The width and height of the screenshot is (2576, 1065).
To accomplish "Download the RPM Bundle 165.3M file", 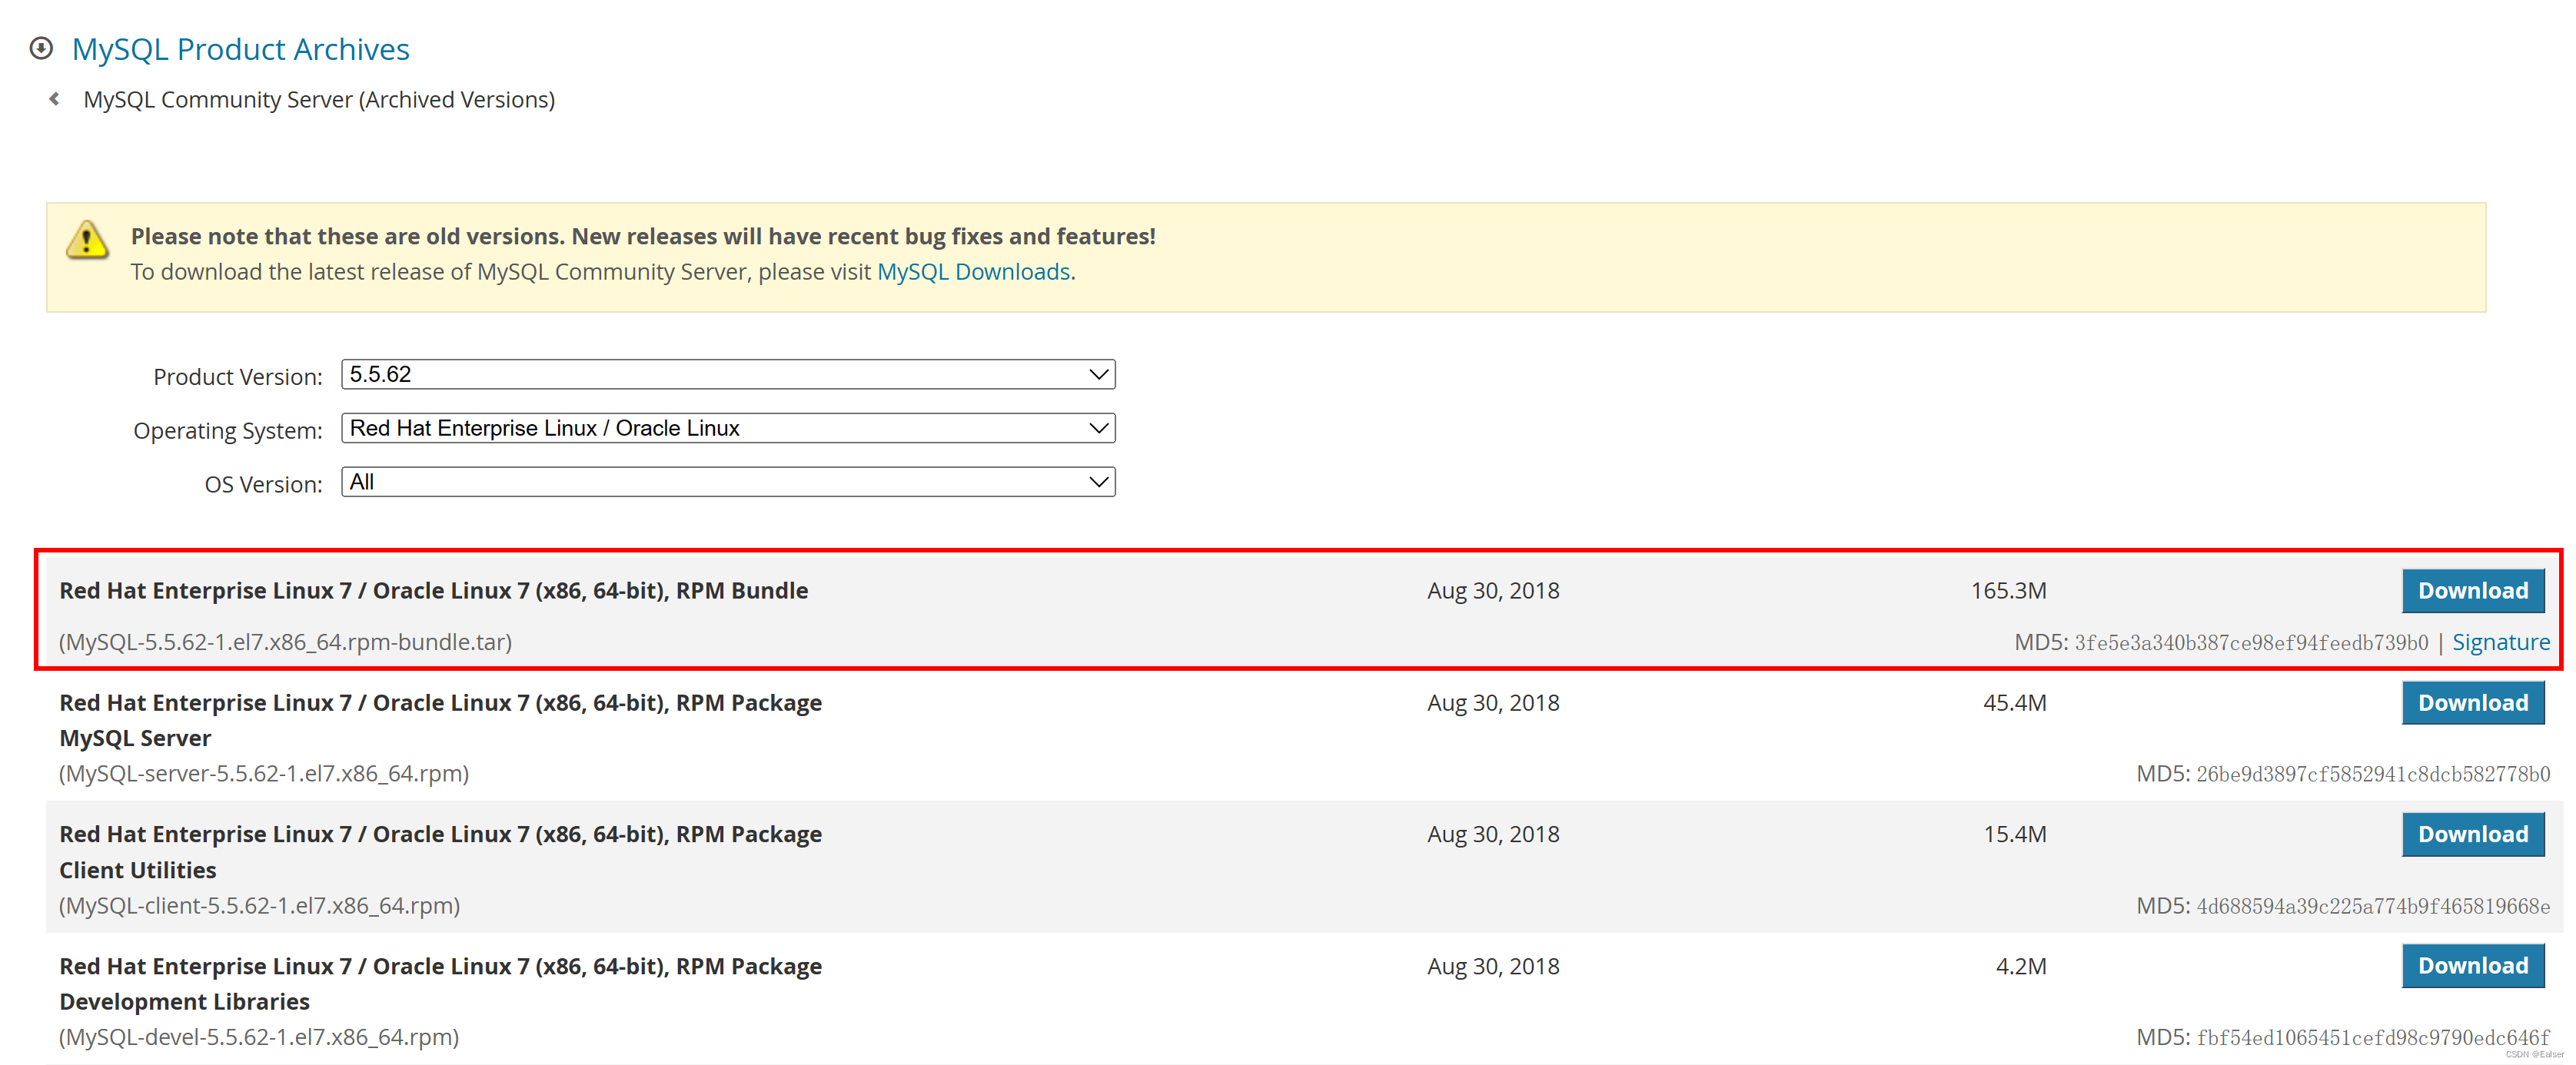I will 2473,591.
